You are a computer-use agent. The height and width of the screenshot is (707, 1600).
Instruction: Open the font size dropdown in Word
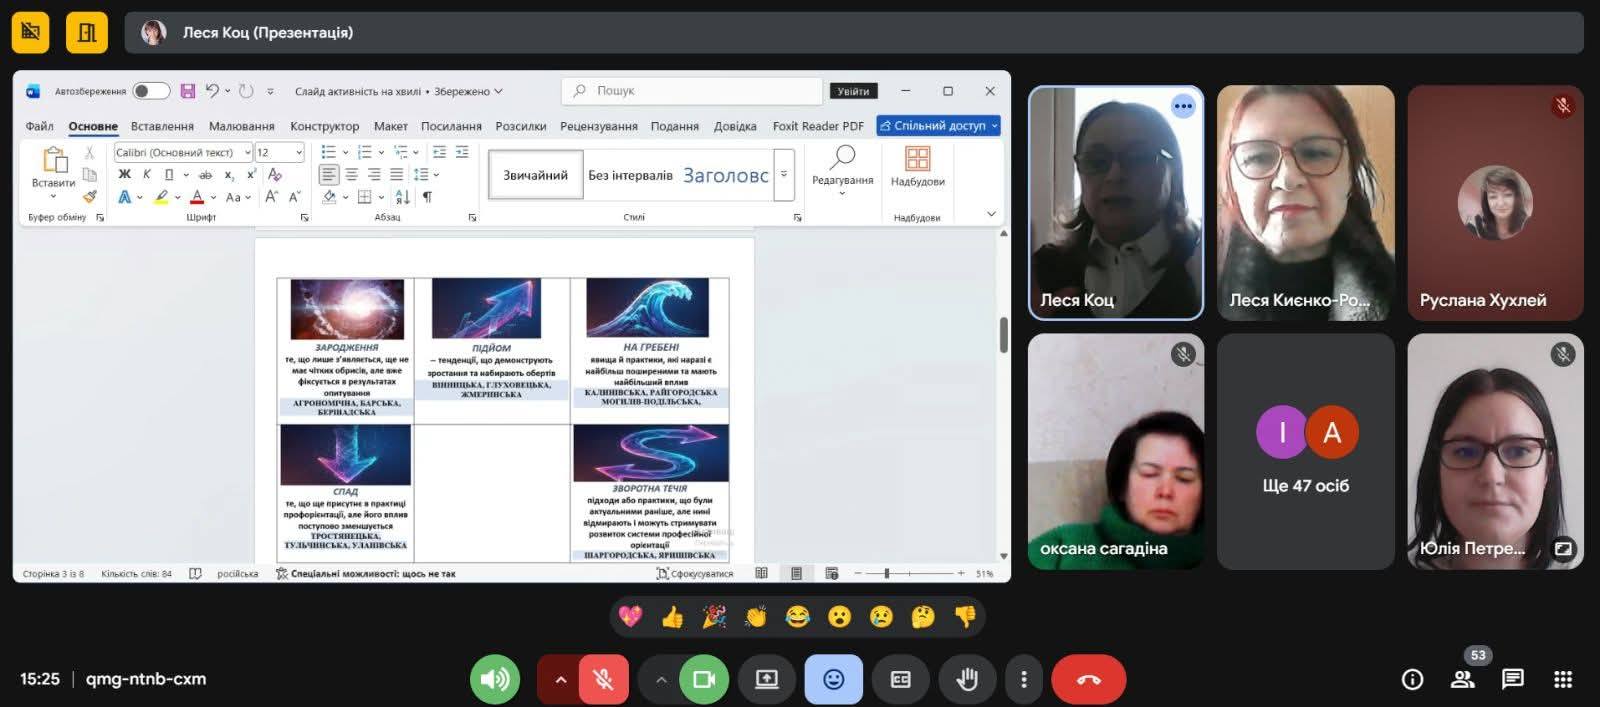[299, 152]
